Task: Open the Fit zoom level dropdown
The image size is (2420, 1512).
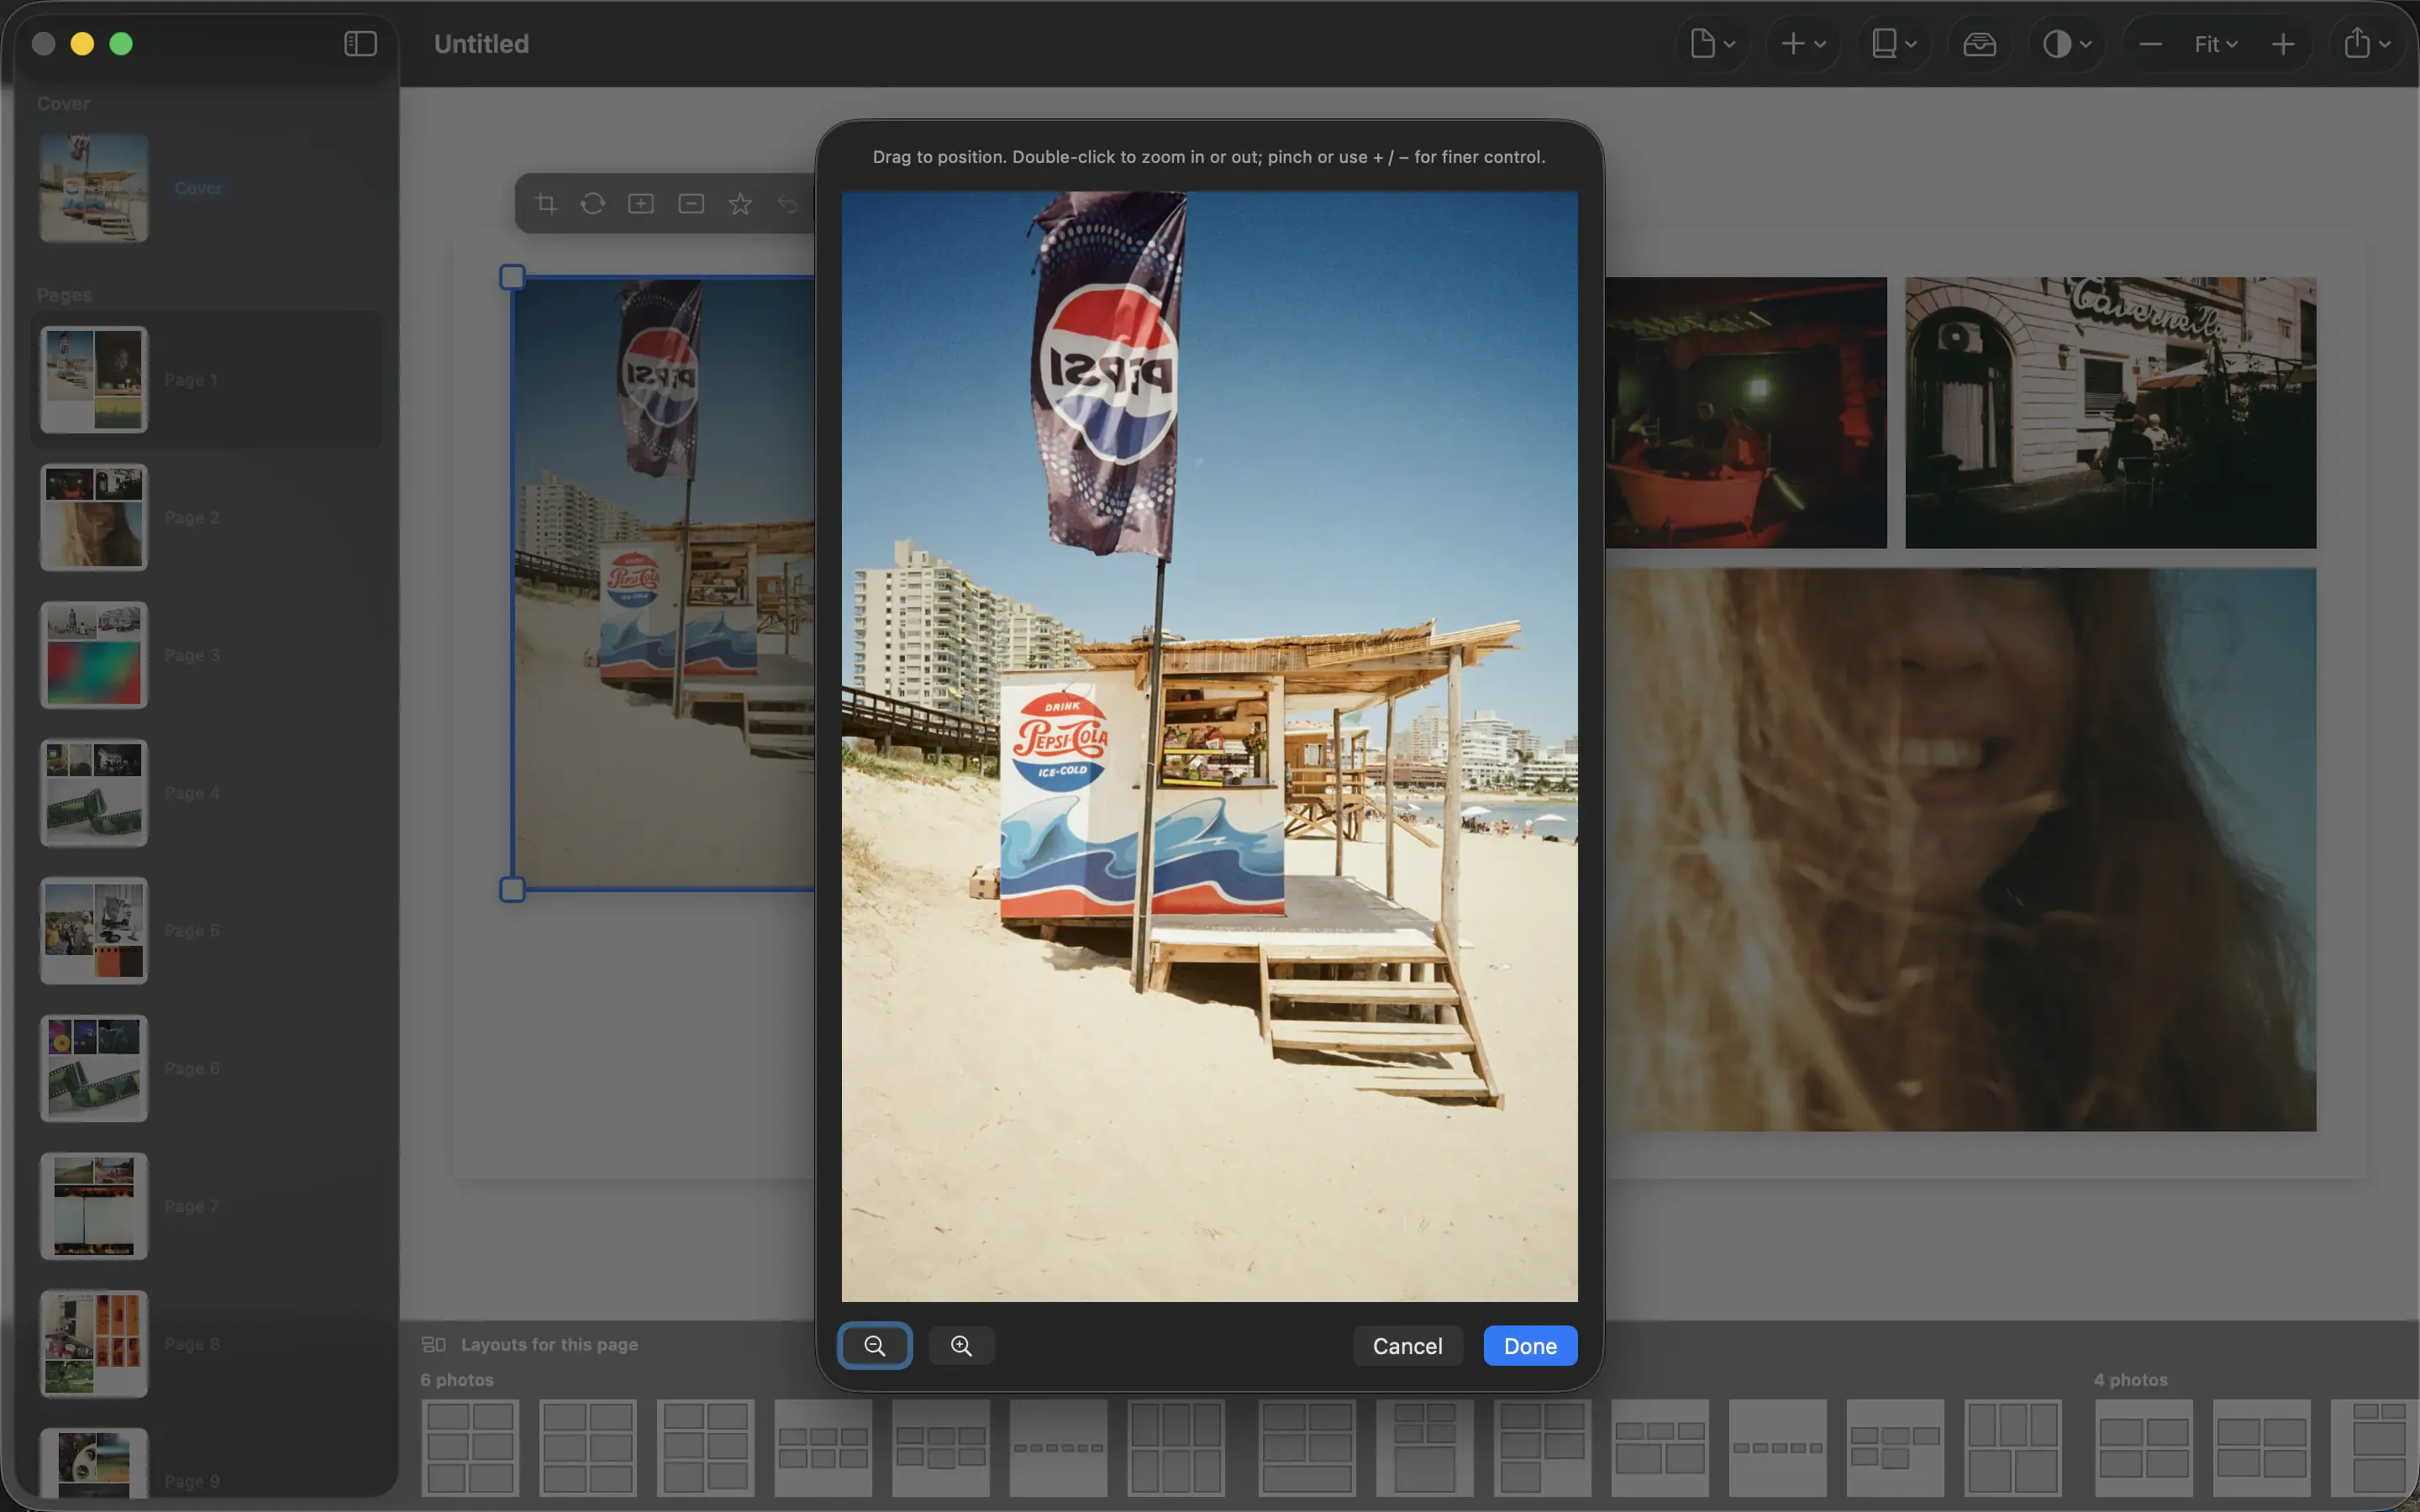Action: click(2216, 44)
